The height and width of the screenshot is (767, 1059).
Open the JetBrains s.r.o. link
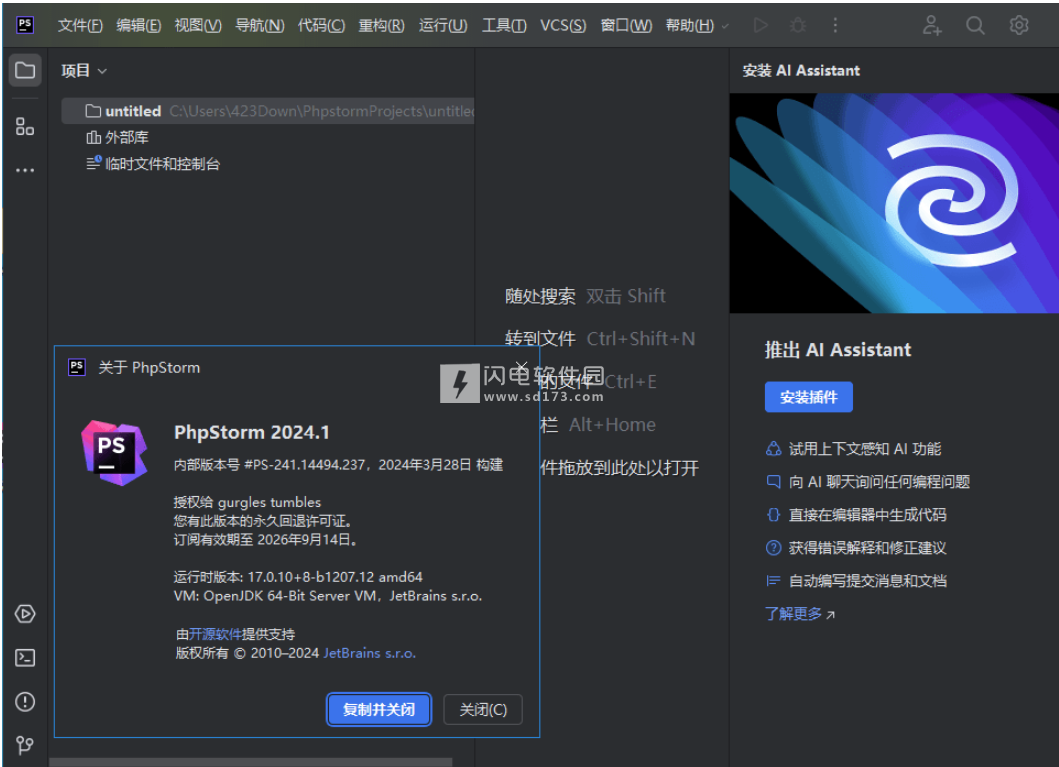click(x=369, y=653)
